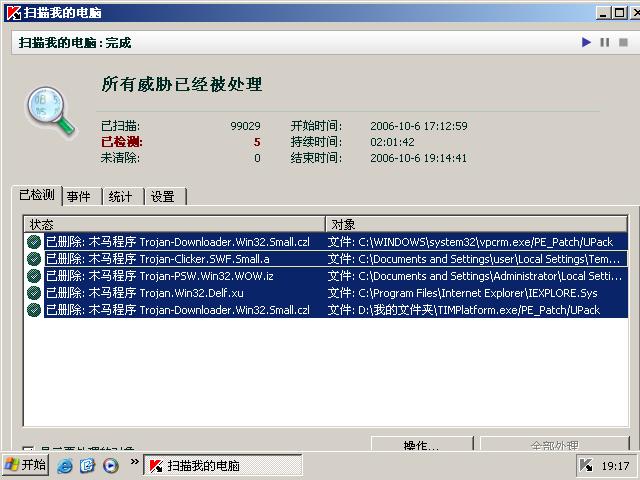The width and height of the screenshot is (640, 480).
Task: Launch Windows Media Player from quick launch
Action: coord(111,465)
